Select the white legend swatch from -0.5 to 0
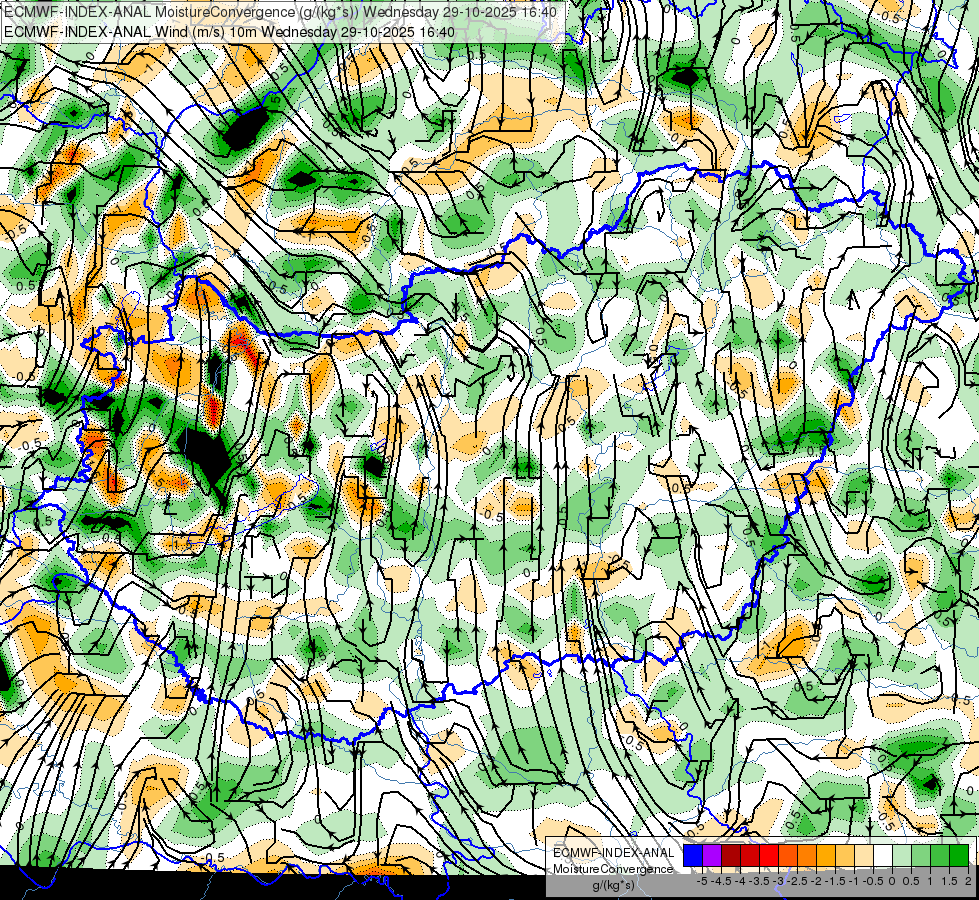This screenshot has height=900, width=979. point(883,856)
